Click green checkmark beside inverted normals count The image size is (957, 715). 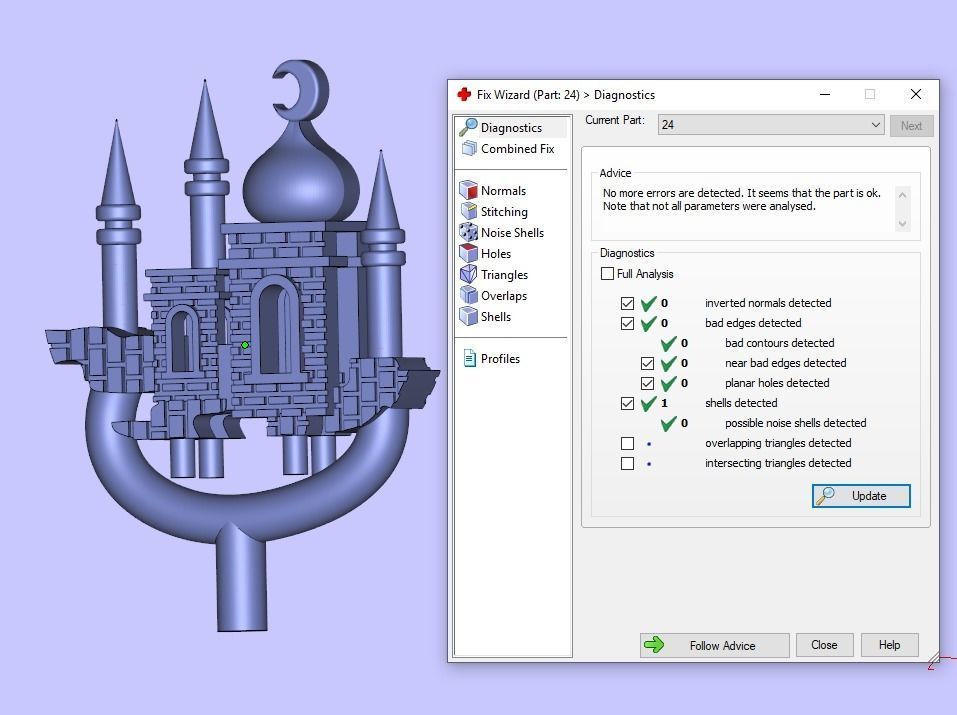pyautogui.click(x=649, y=303)
